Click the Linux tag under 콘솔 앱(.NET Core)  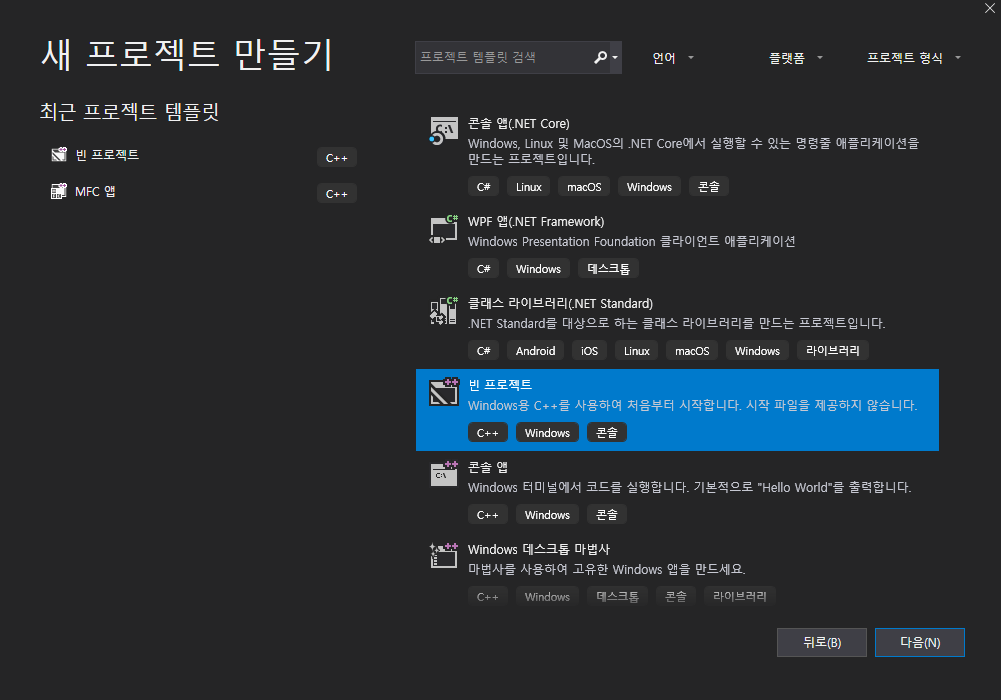pos(529,187)
